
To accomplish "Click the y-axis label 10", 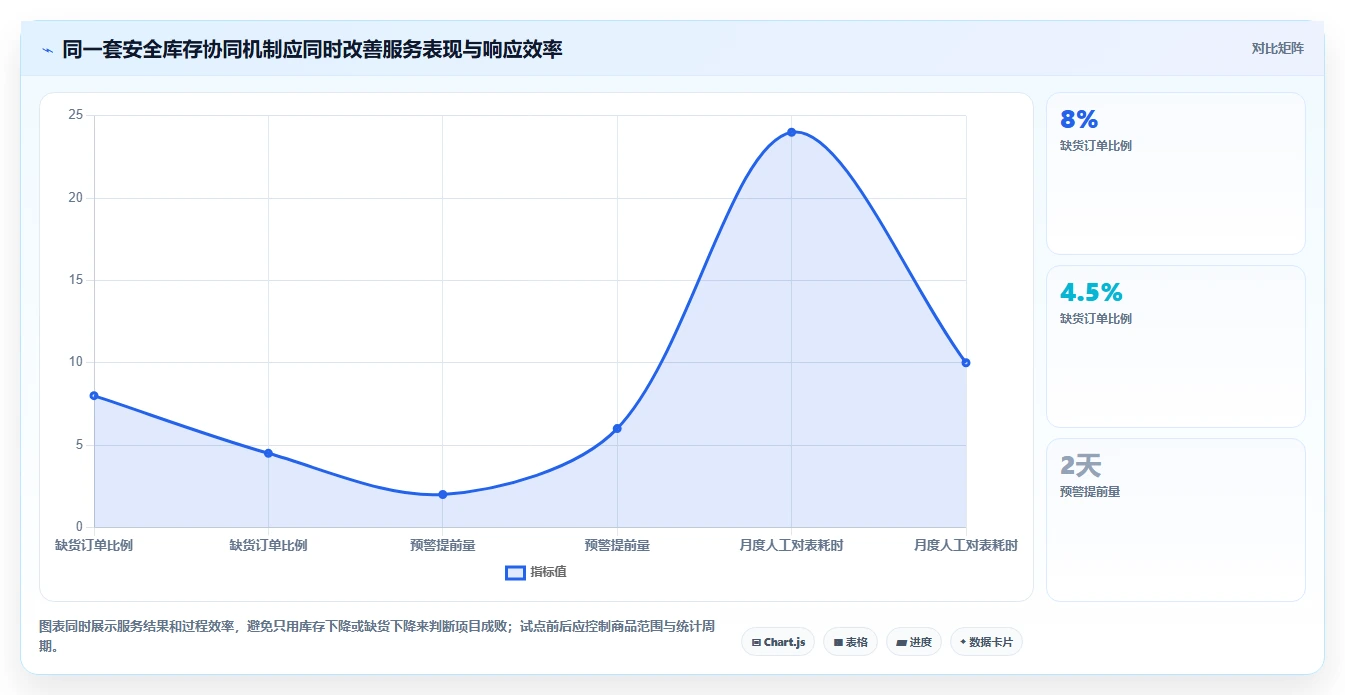I will (x=75, y=362).
